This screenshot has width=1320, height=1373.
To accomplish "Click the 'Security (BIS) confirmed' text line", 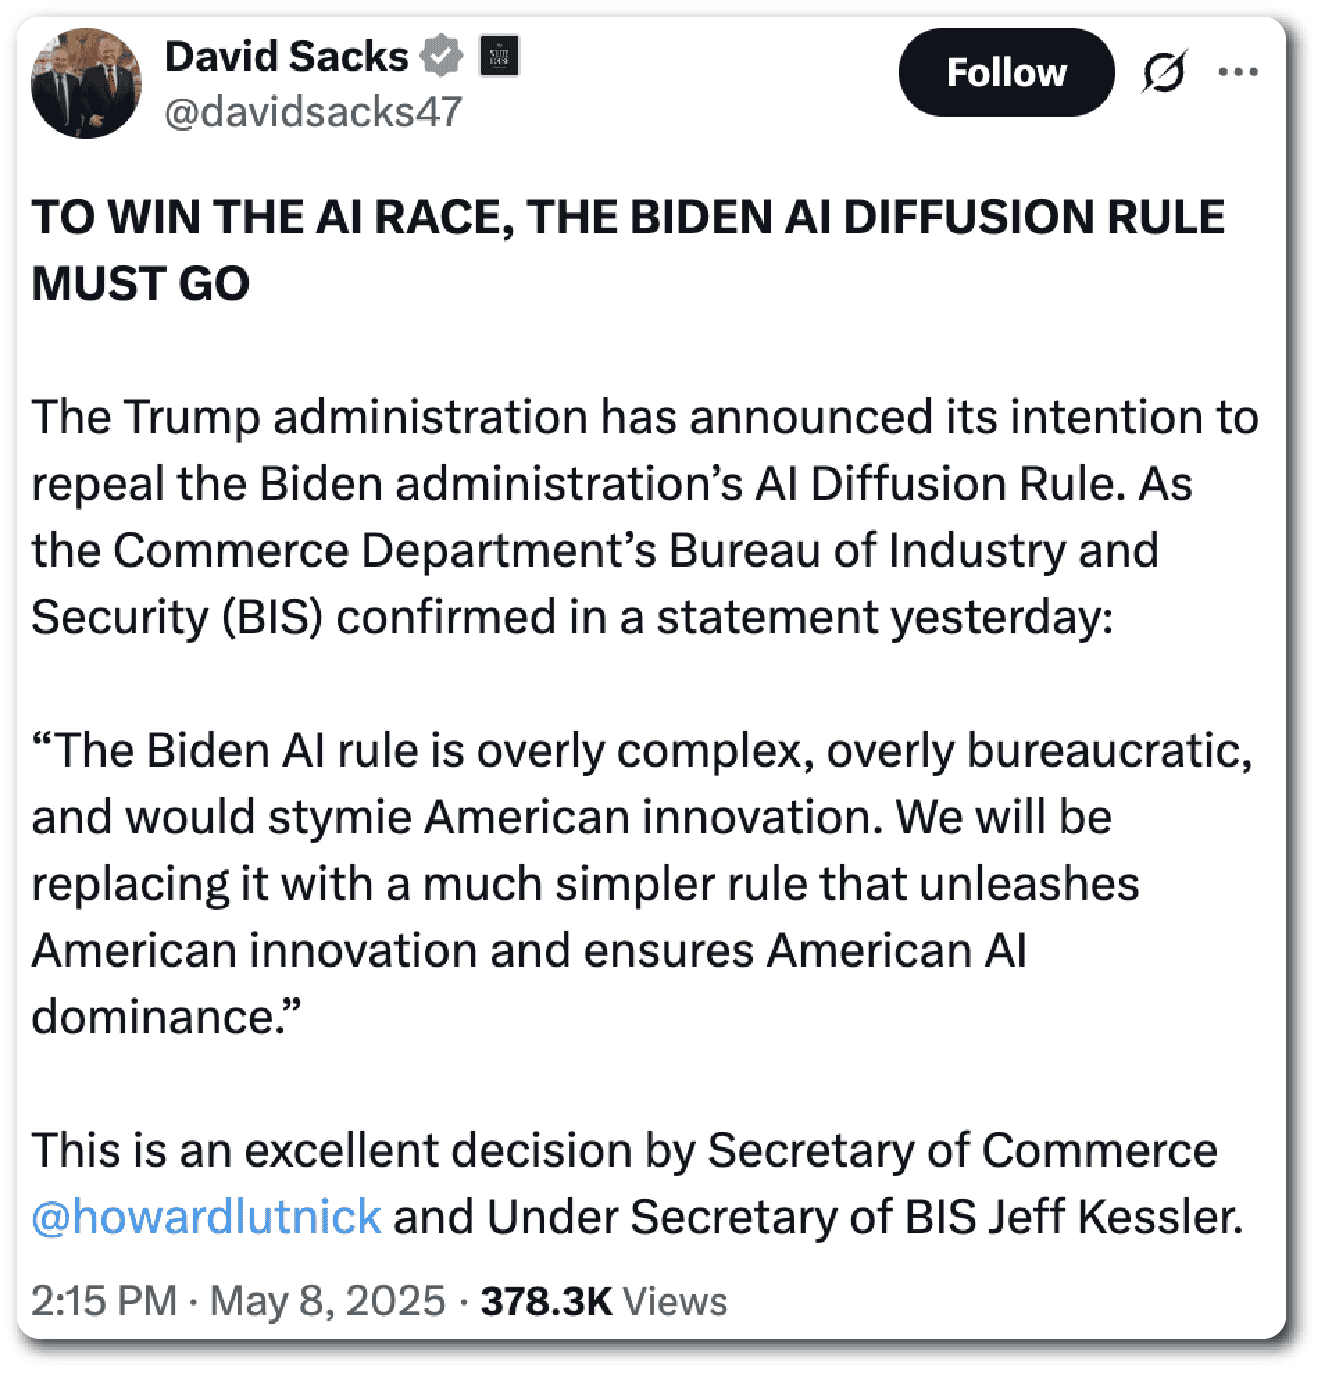I will [572, 617].
